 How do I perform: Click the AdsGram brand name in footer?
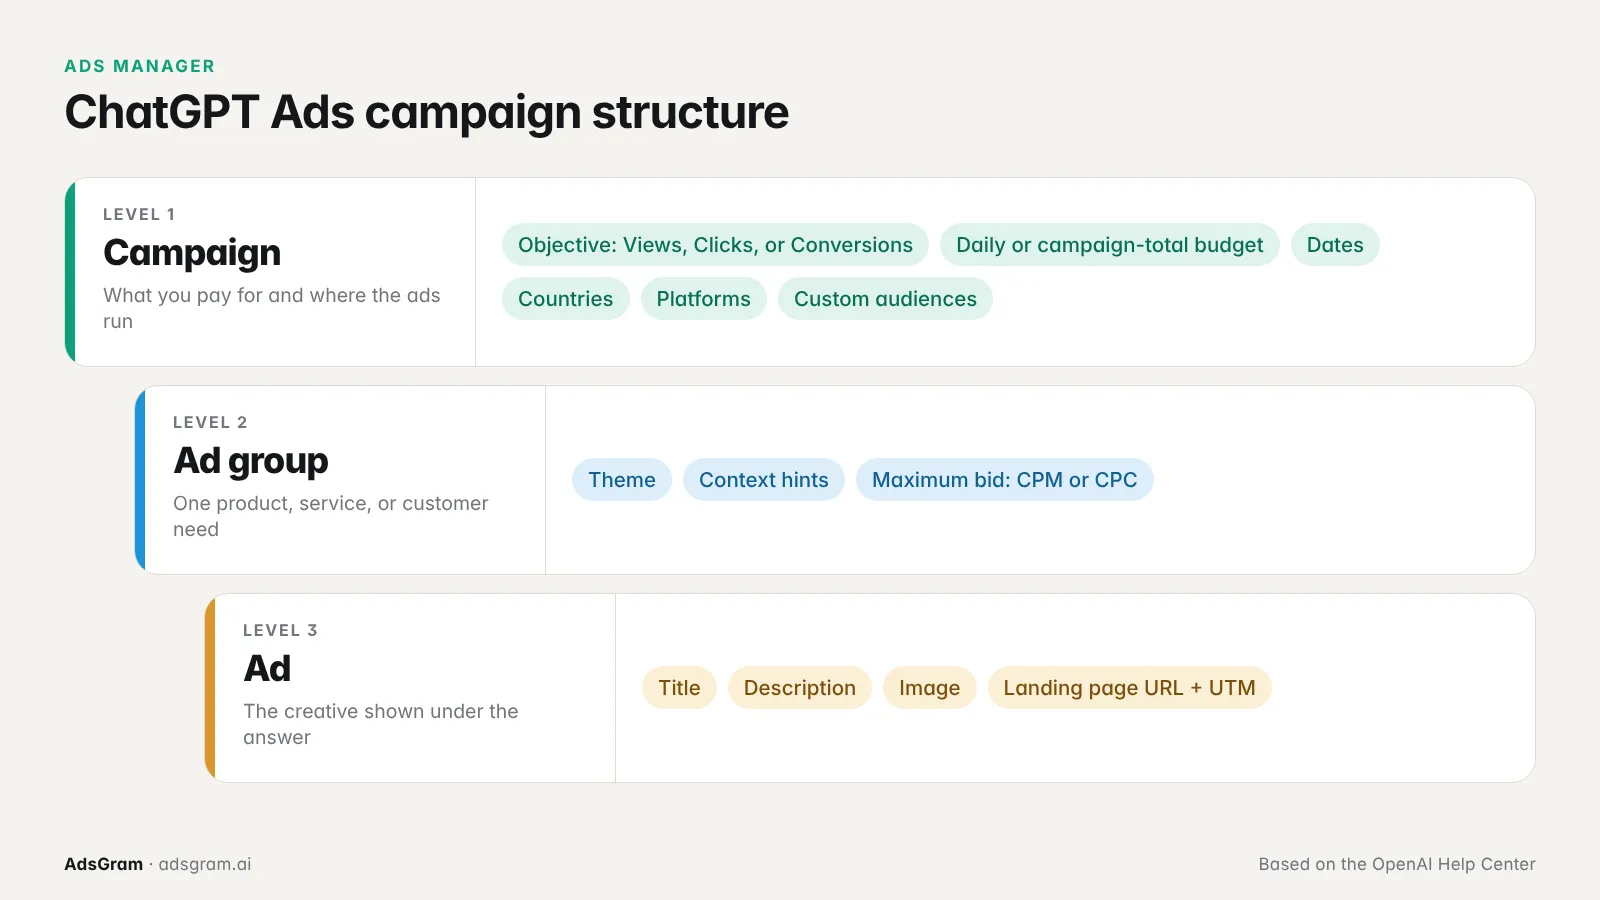(104, 864)
